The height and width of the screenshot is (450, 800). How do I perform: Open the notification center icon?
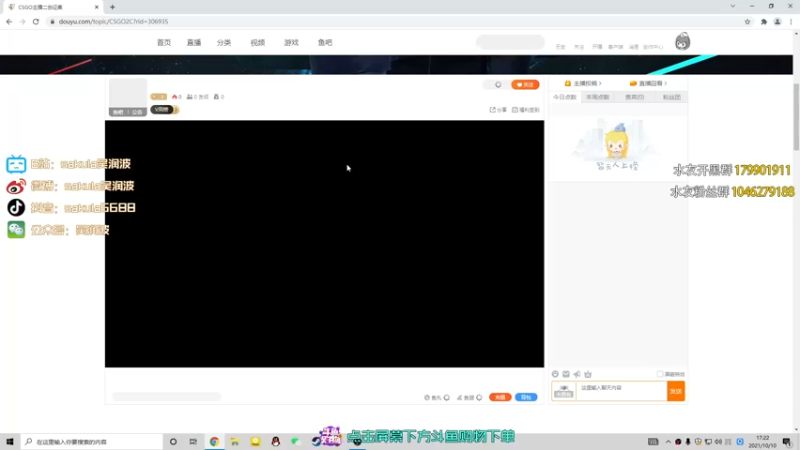[x=787, y=441]
